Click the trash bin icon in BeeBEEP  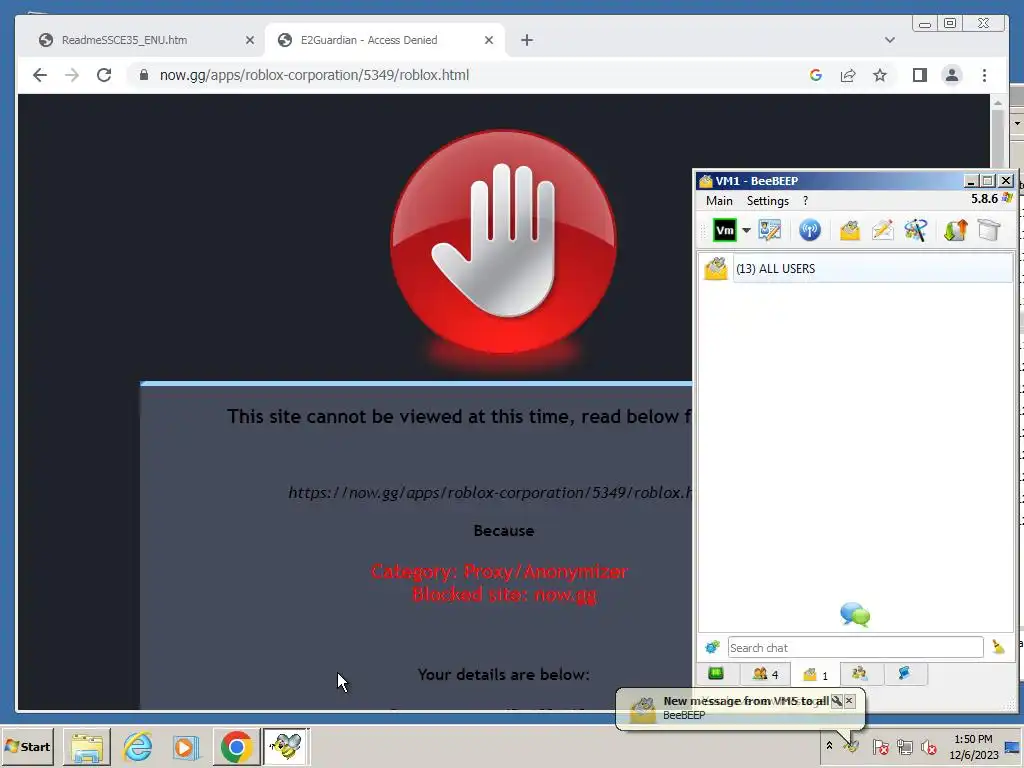coord(989,230)
